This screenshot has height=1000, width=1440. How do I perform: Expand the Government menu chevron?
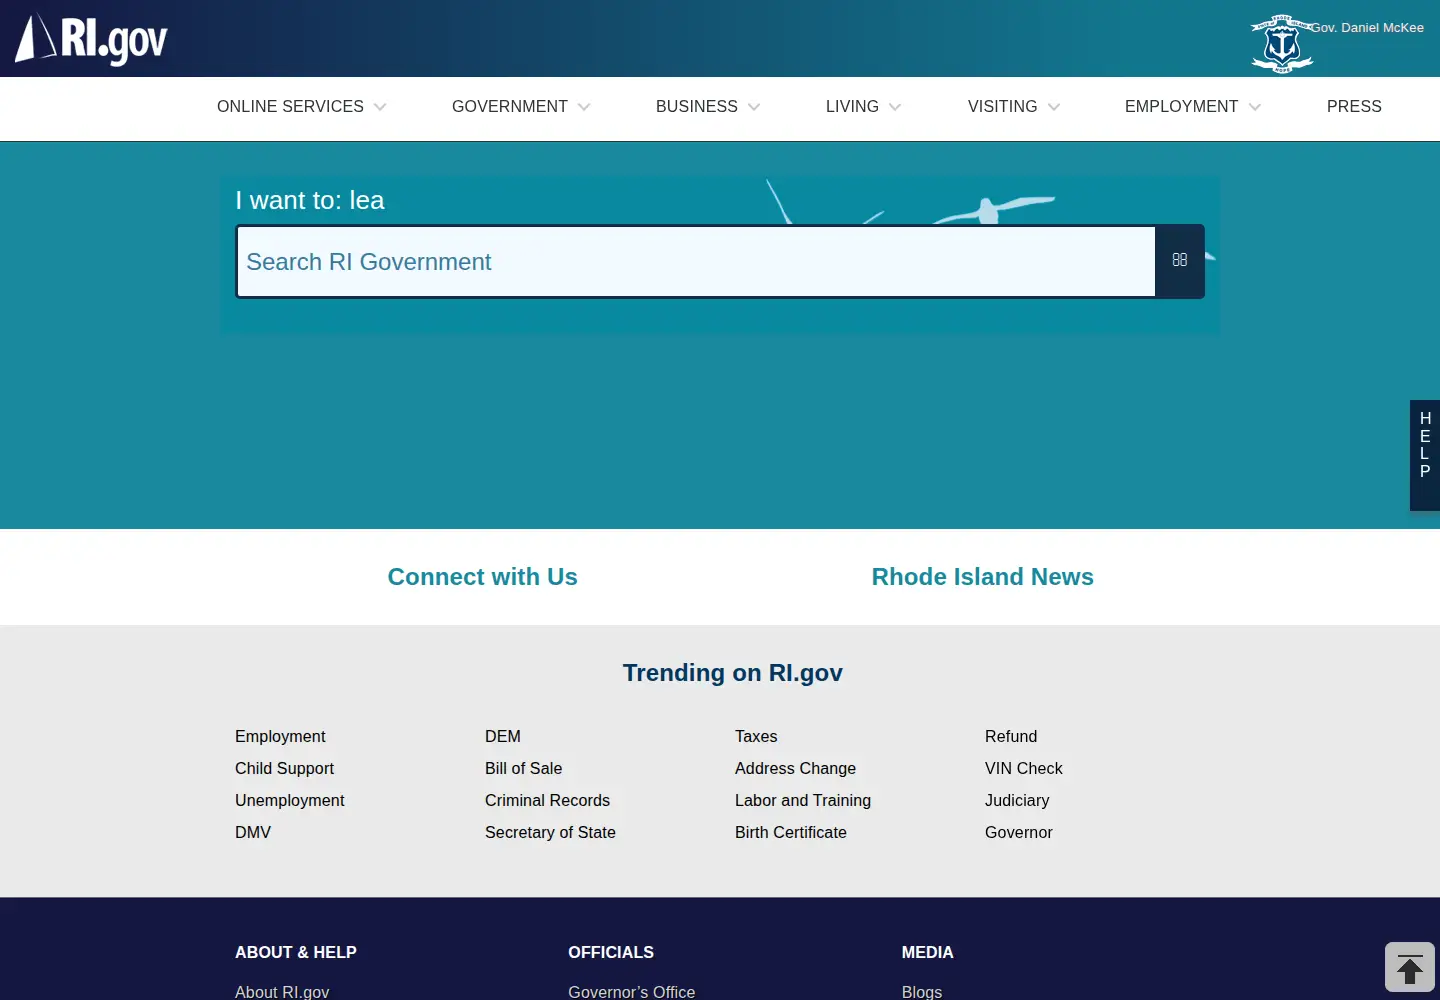584,107
